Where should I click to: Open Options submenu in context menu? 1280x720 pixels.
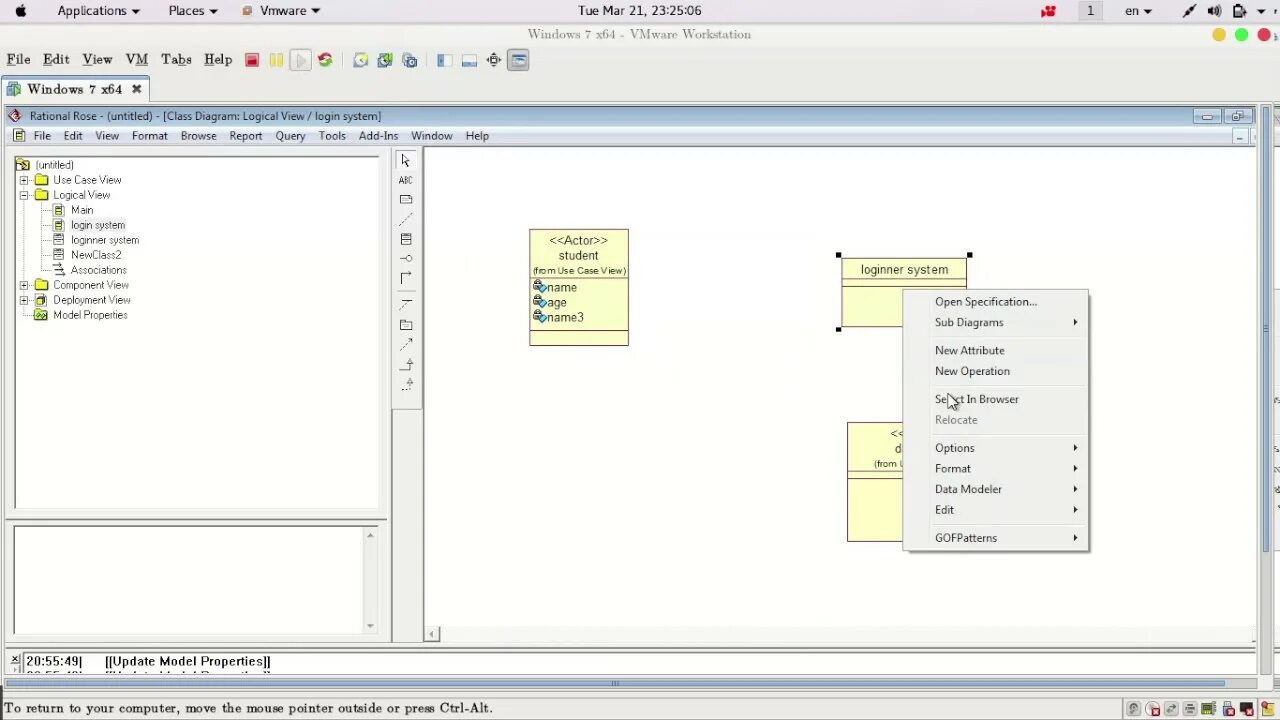tap(996, 448)
